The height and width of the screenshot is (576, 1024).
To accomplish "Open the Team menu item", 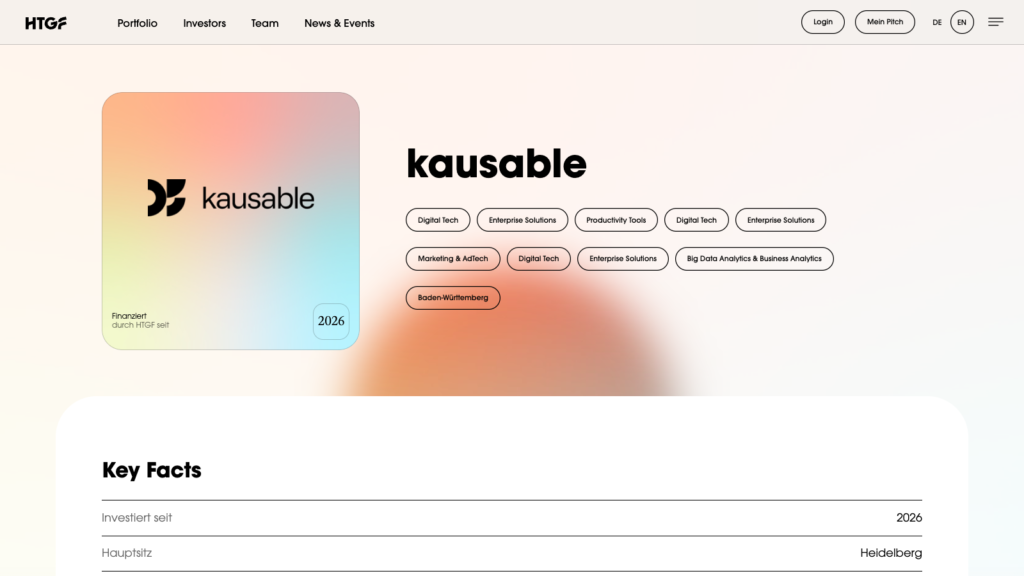I will [x=264, y=23].
